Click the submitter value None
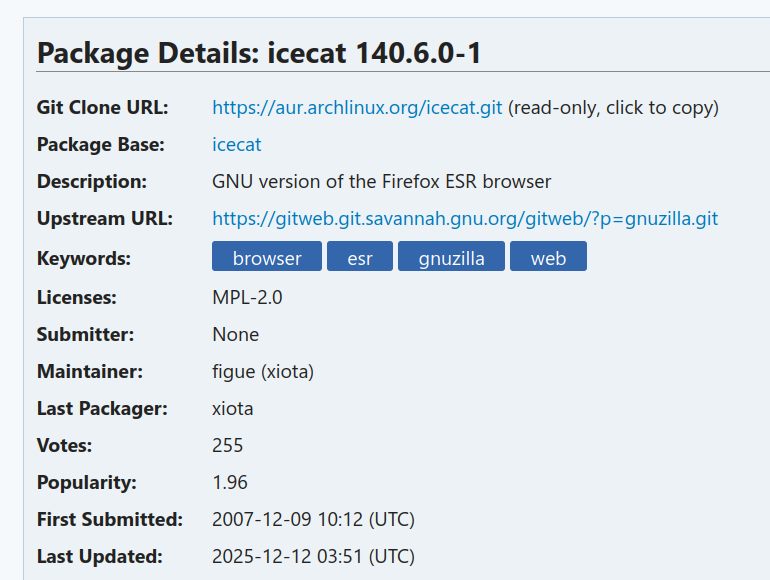 235,334
